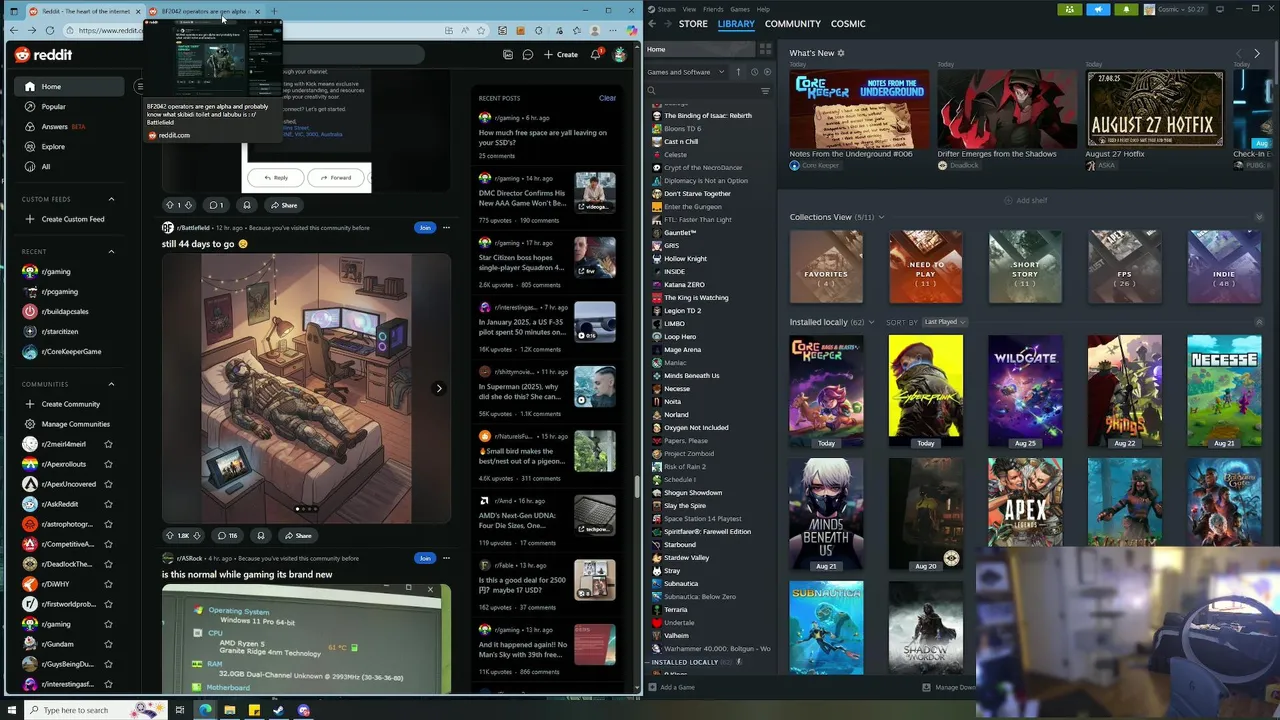Click the Reddit logo
1280x720 pixels.
coord(43,55)
